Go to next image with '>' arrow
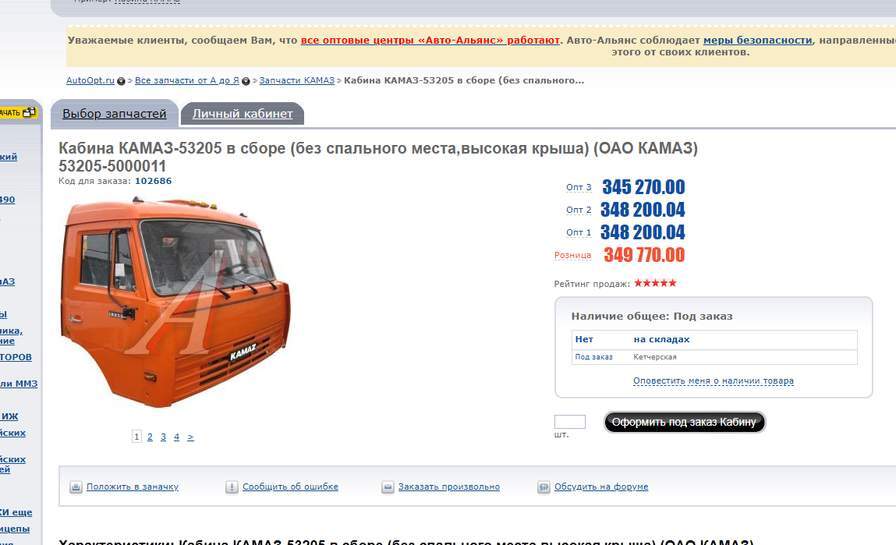 point(190,437)
